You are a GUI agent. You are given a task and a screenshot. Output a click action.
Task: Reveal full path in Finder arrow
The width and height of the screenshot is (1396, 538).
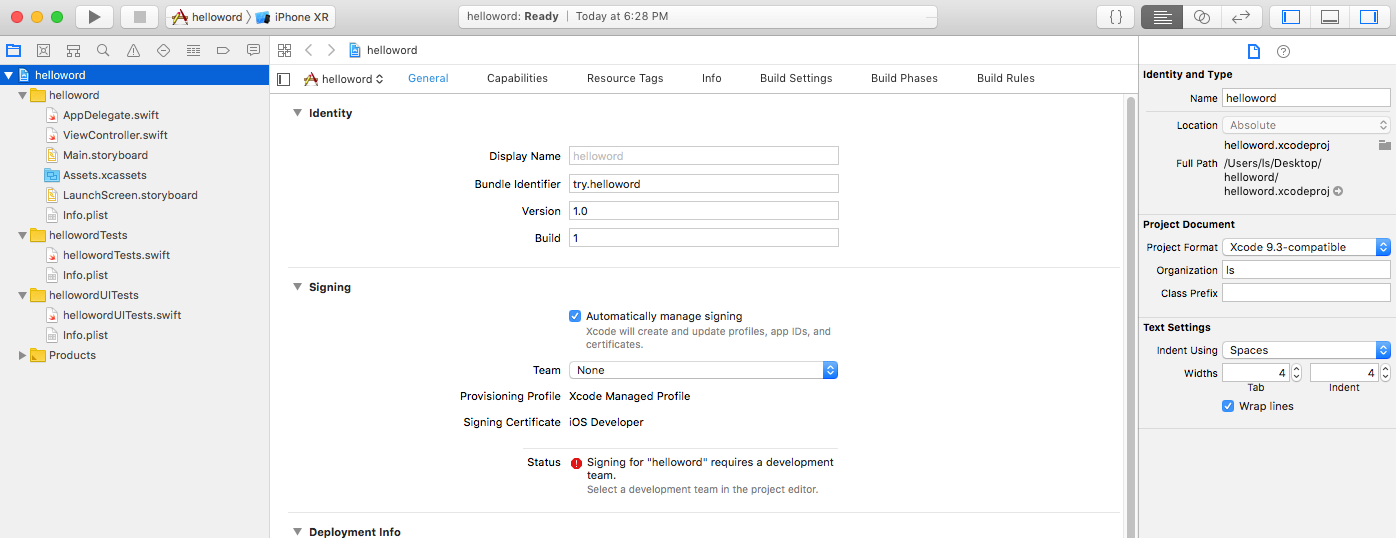click(1338, 191)
